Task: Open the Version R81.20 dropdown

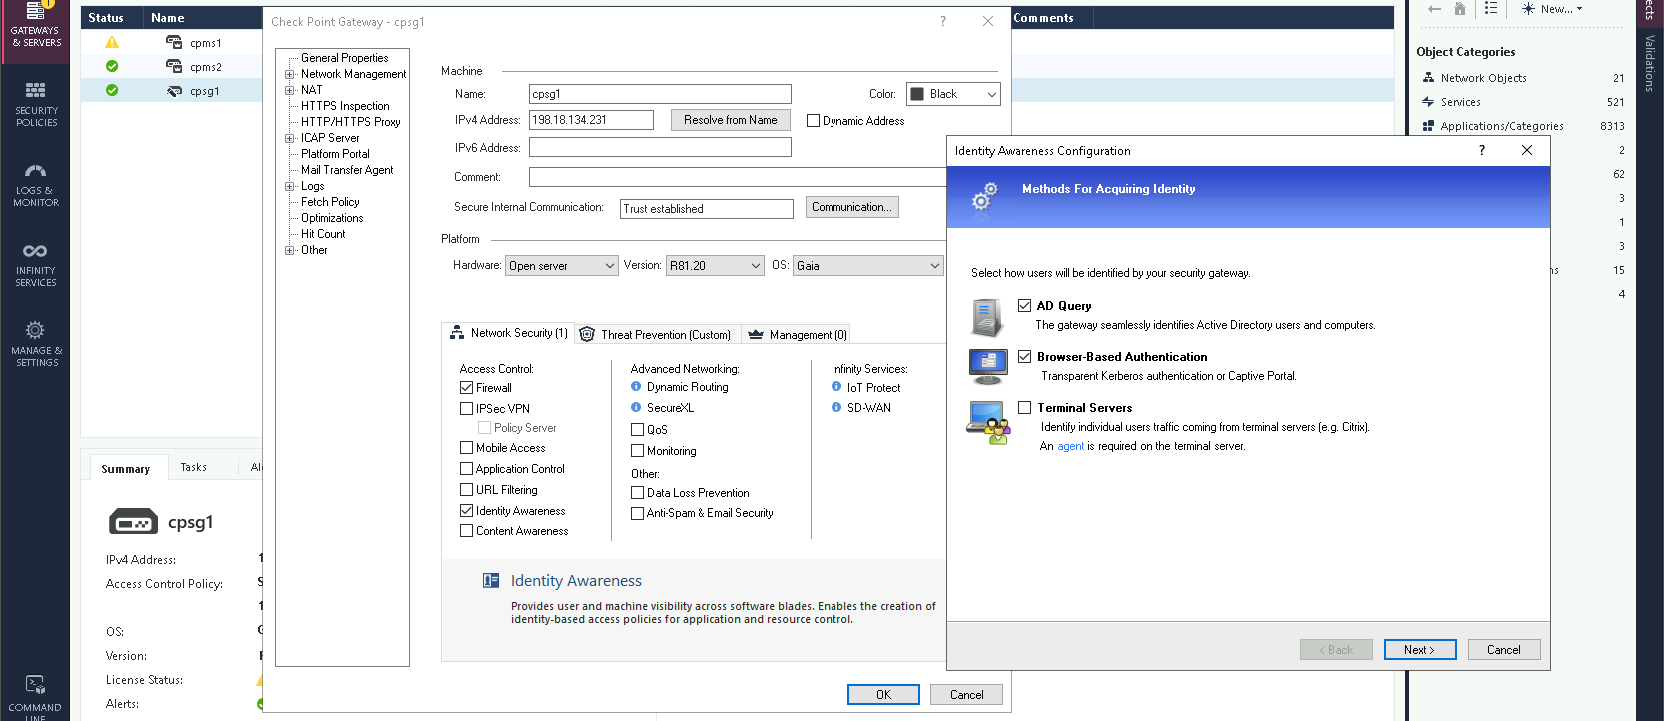Action: tap(715, 266)
